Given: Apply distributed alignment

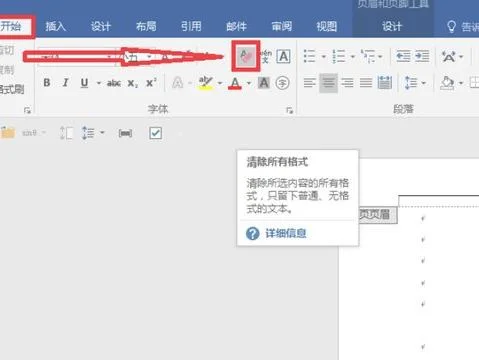Looking at the screenshot, I should pyautogui.click(x=384, y=83).
